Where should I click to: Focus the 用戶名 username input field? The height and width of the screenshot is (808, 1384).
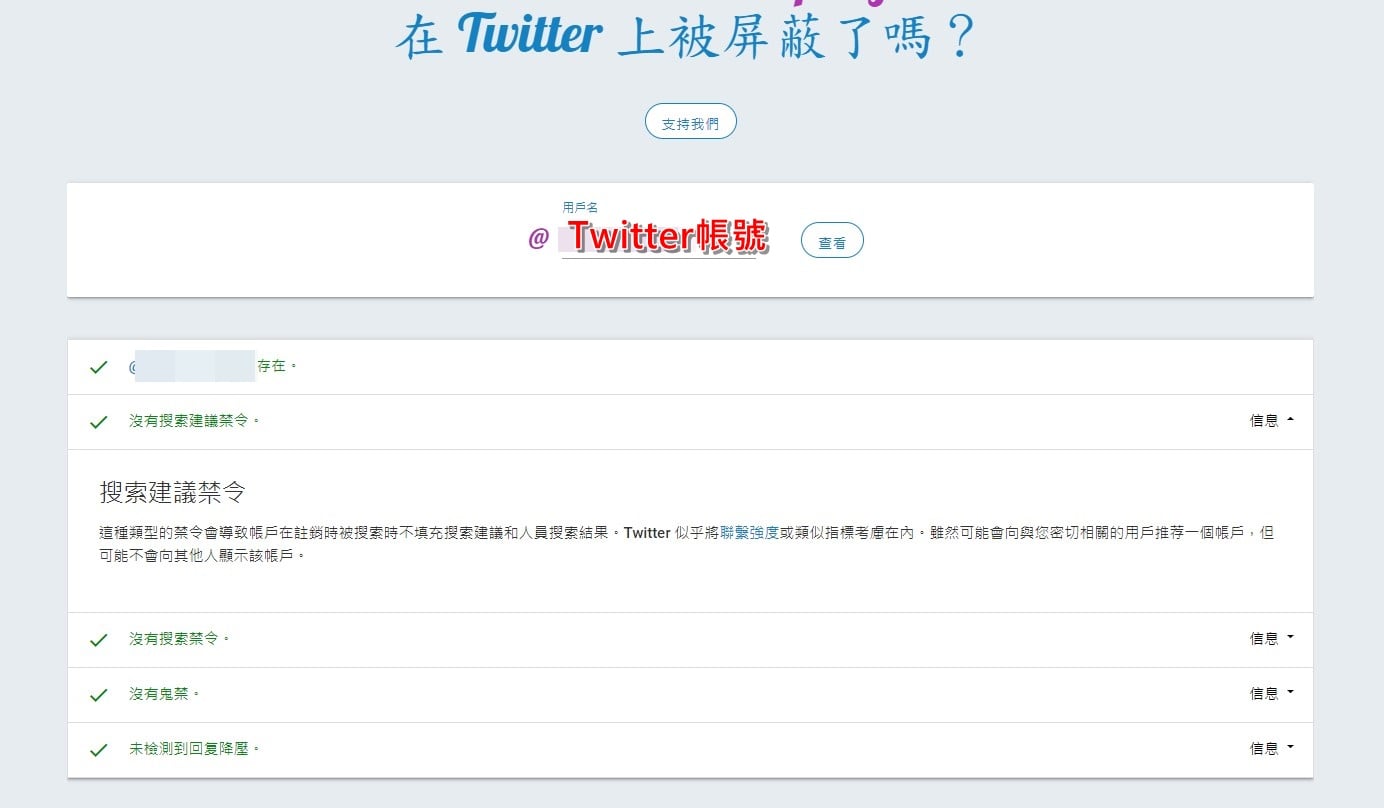tap(659, 238)
